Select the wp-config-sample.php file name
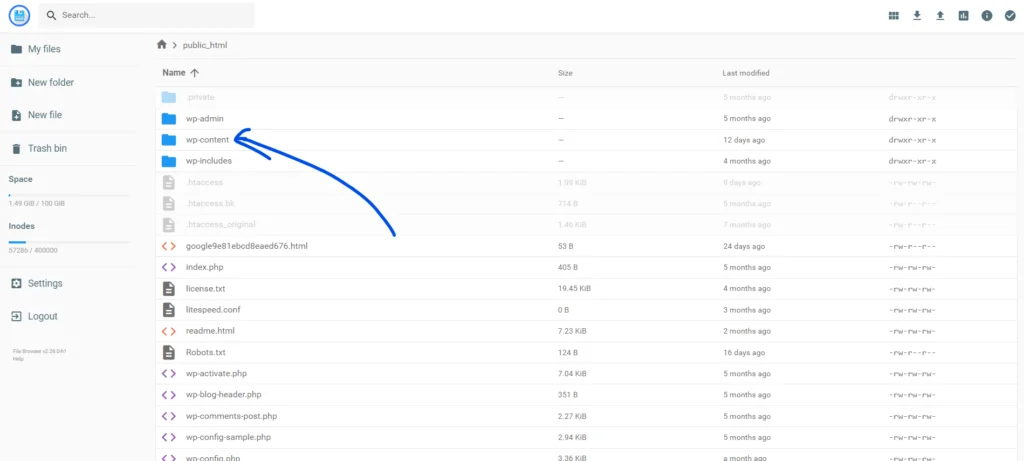The height and width of the screenshot is (461, 1024). (228, 437)
